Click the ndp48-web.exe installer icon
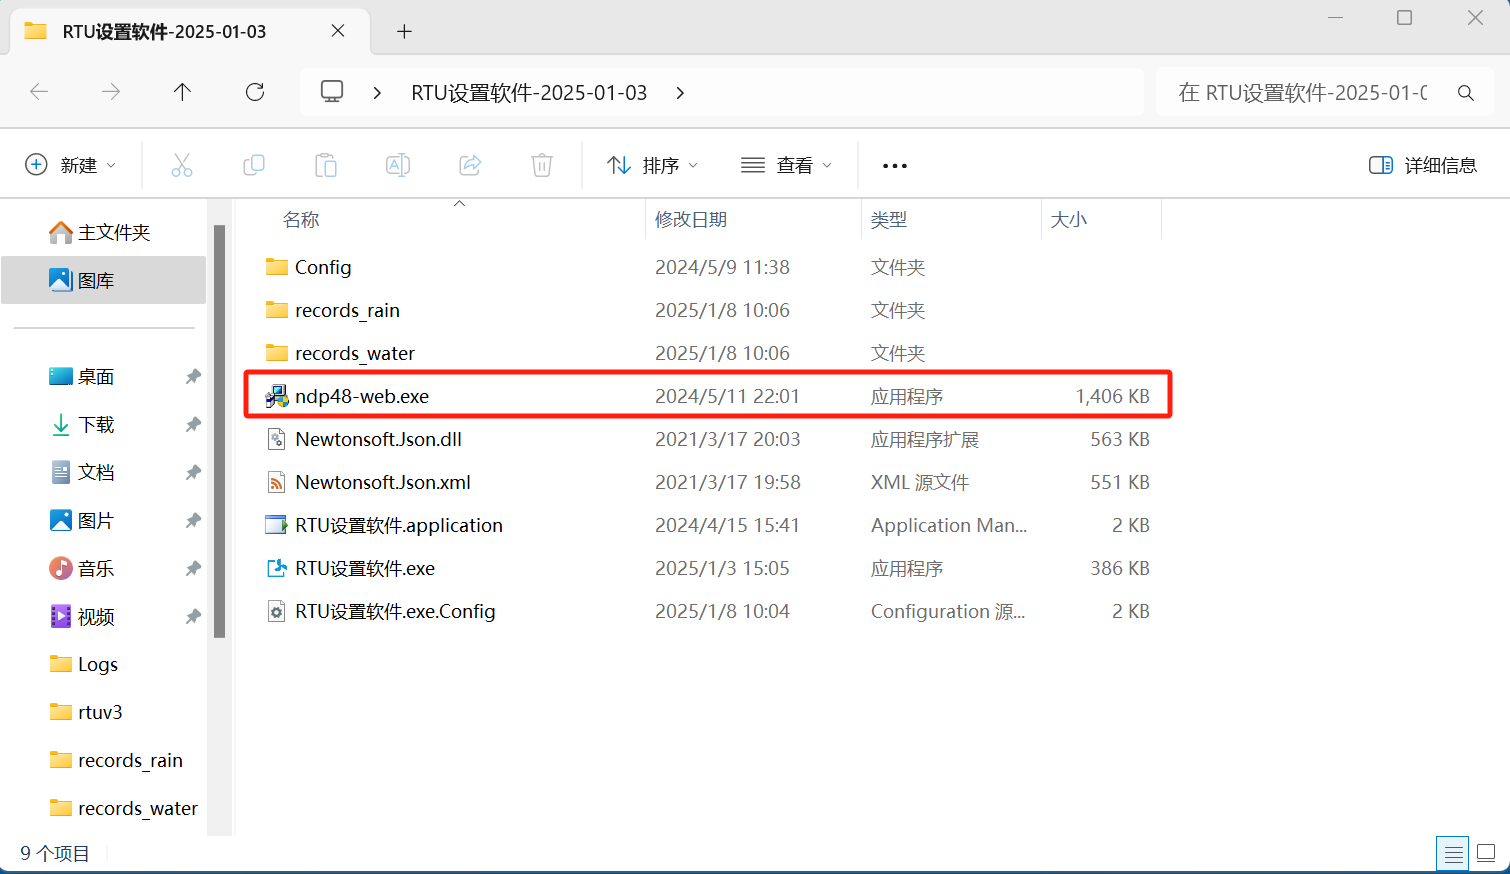Image resolution: width=1510 pixels, height=874 pixels. click(277, 396)
